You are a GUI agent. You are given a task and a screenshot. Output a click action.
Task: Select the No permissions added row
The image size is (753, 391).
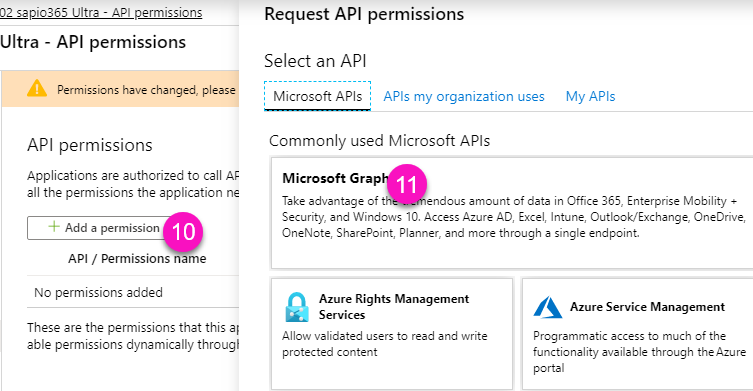[133, 292]
